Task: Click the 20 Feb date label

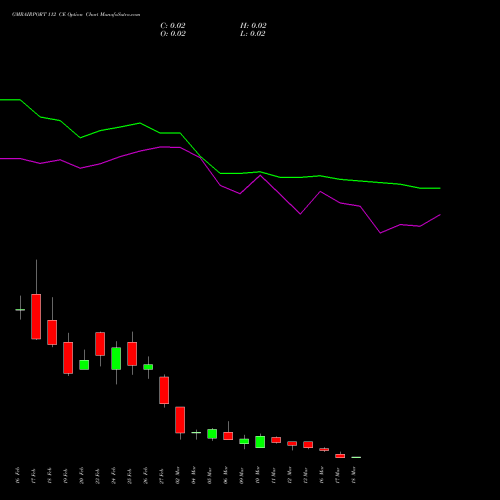Action: coord(82,475)
